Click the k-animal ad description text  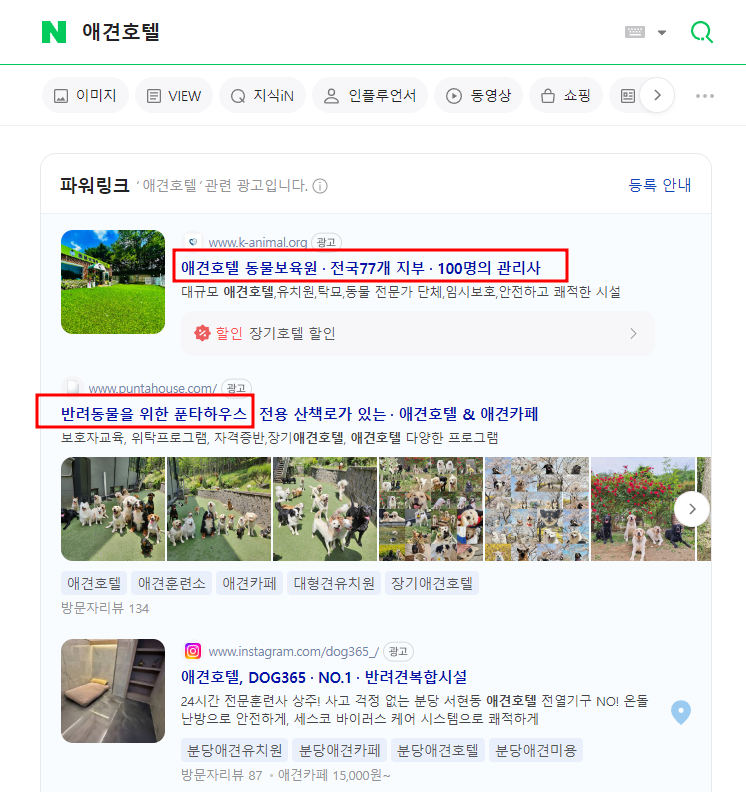pyautogui.click(x=401, y=292)
